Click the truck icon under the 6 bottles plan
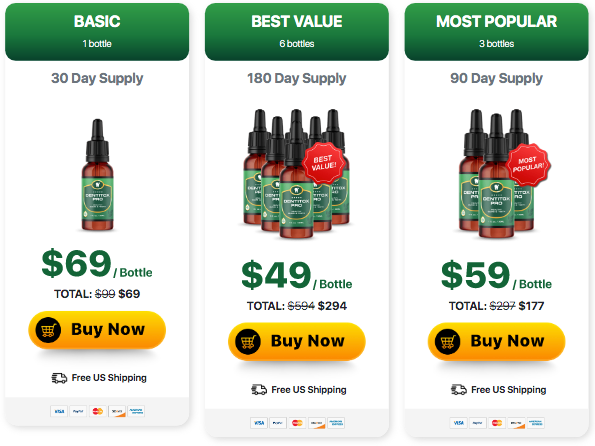 [x=259, y=389]
